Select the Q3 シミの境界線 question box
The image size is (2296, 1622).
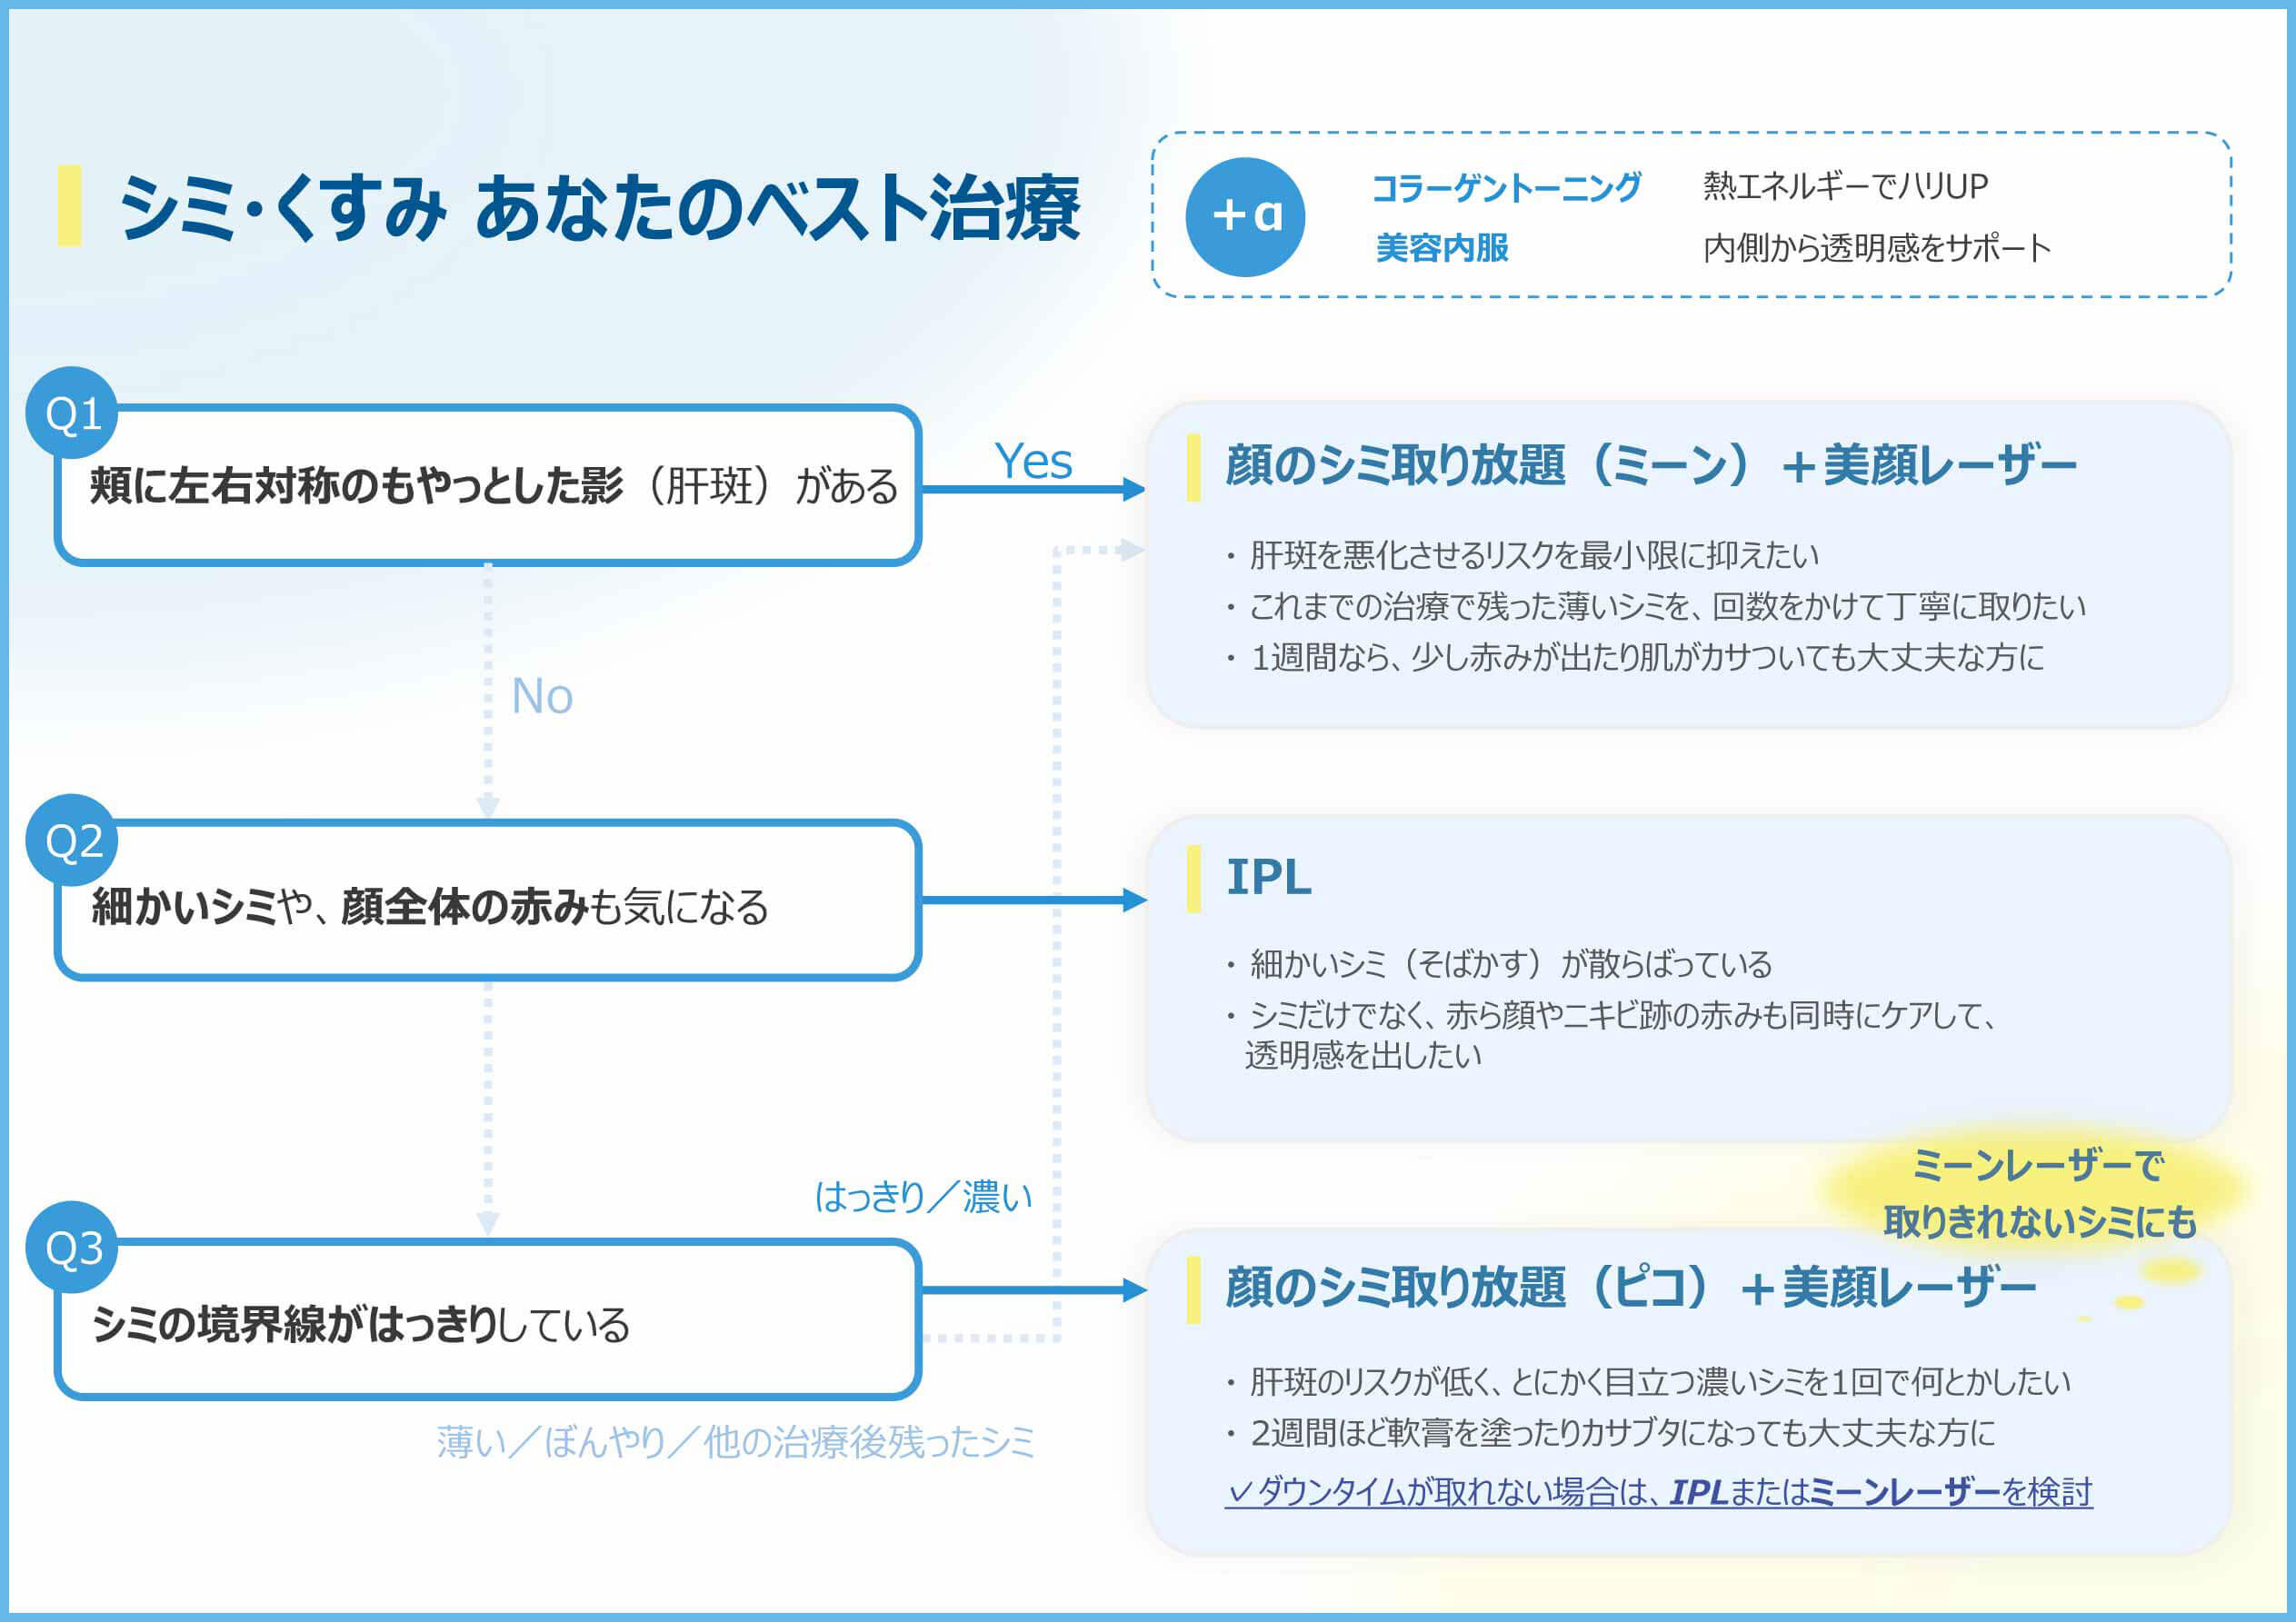488,1322
